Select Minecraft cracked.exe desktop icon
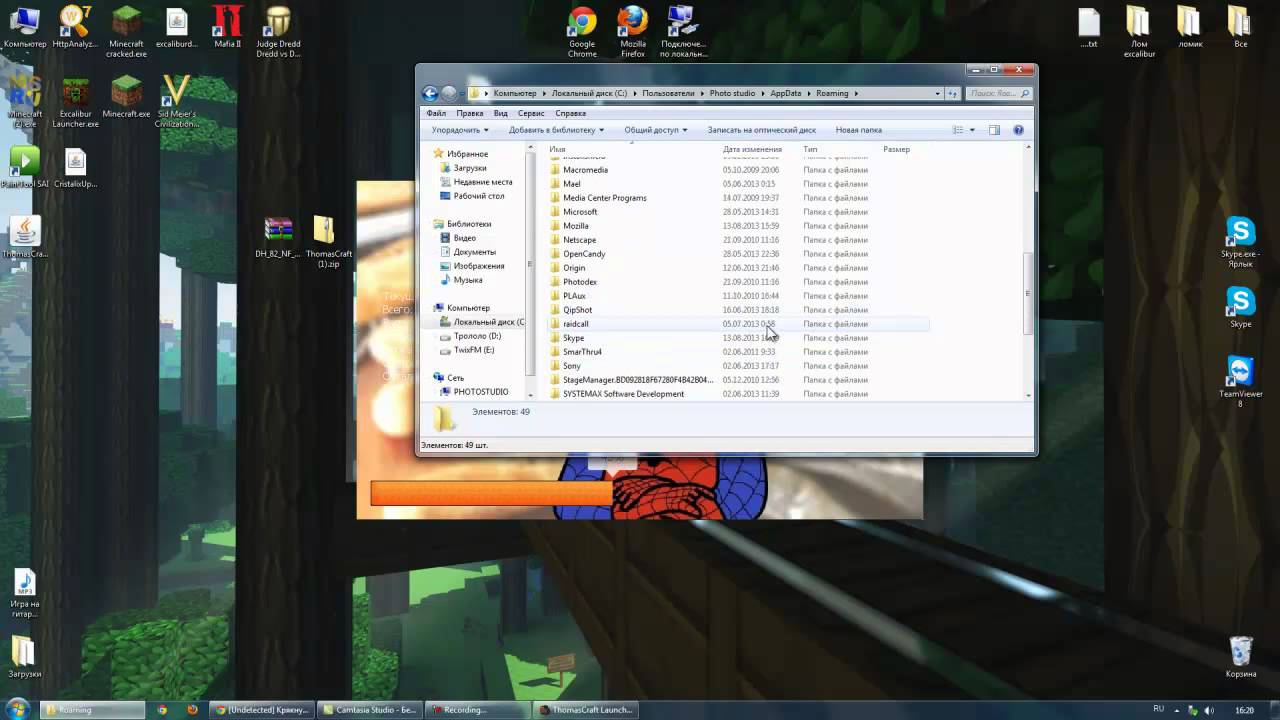The height and width of the screenshot is (720, 1280). coord(126,32)
